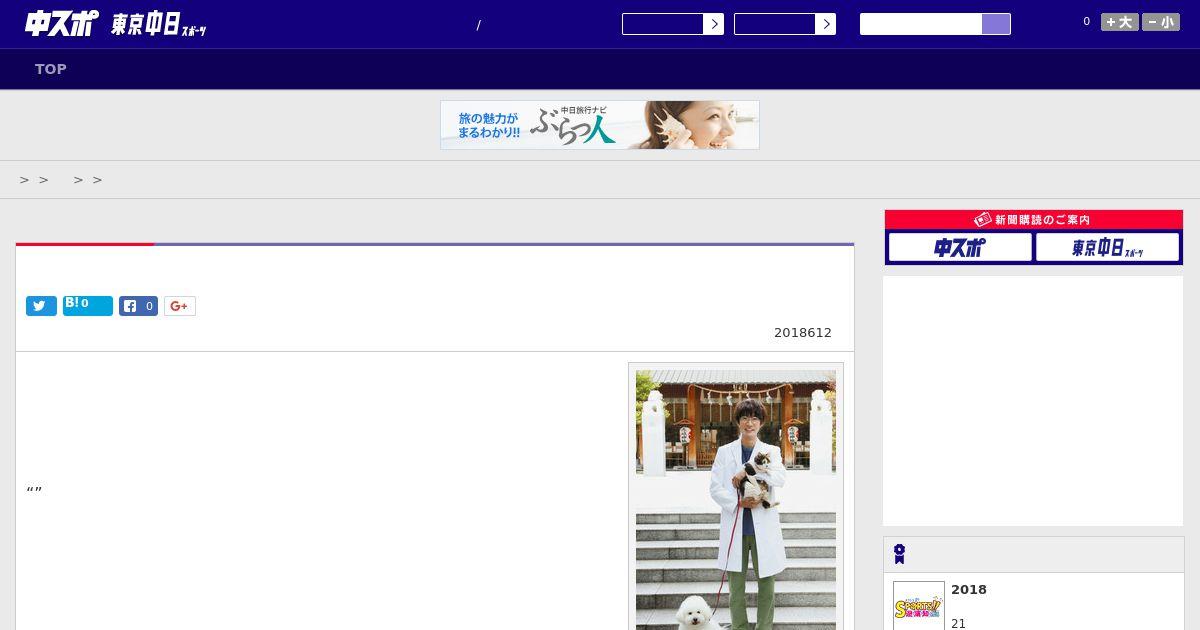Open the second header combo box
The height and width of the screenshot is (630, 1200).
pyautogui.click(x=775, y=24)
